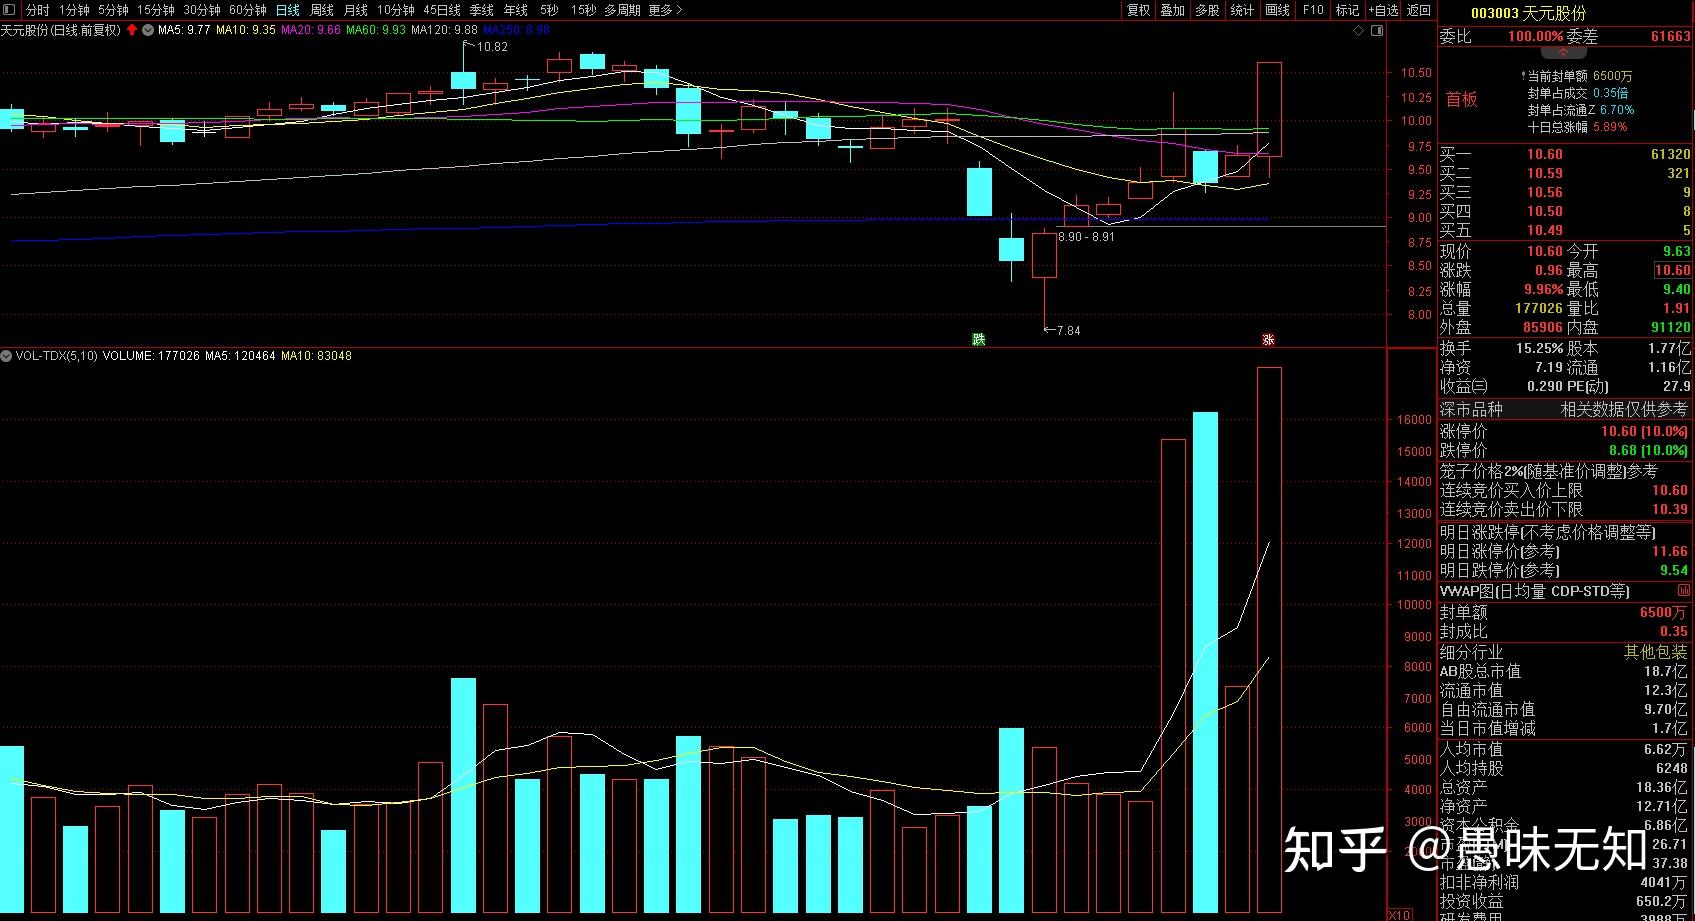Screen dimensions: 1695x921
Task: Toggle the 复权 price adjustment option
Action: tap(1138, 10)
